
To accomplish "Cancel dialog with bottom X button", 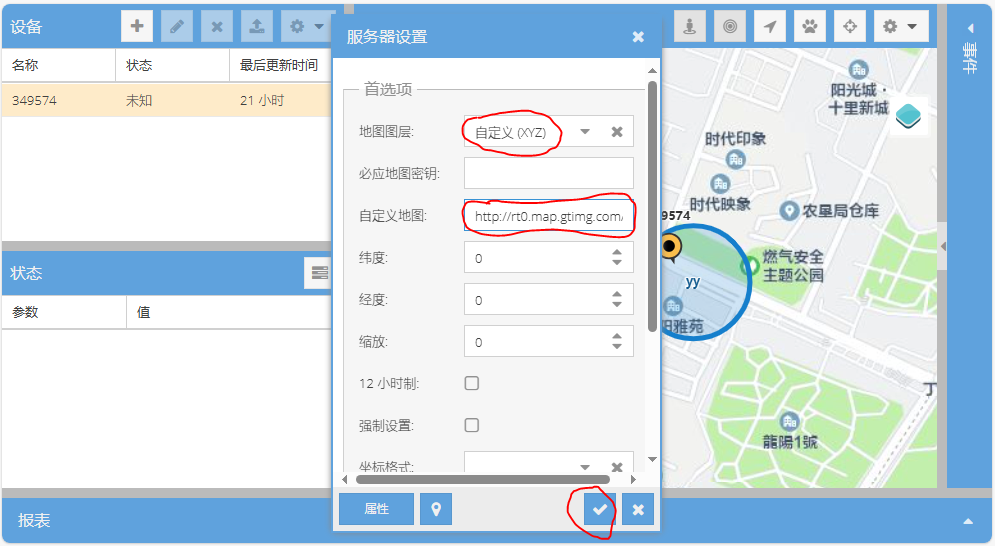I will (x=638, y=509).
